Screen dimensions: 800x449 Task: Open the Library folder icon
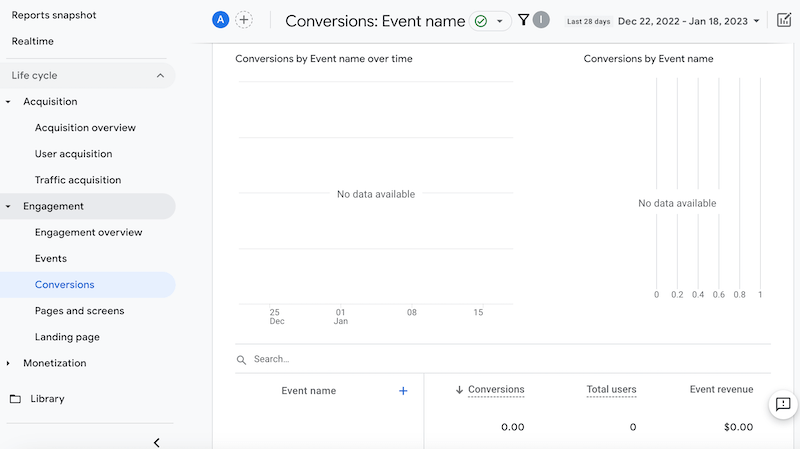point(15,399)
